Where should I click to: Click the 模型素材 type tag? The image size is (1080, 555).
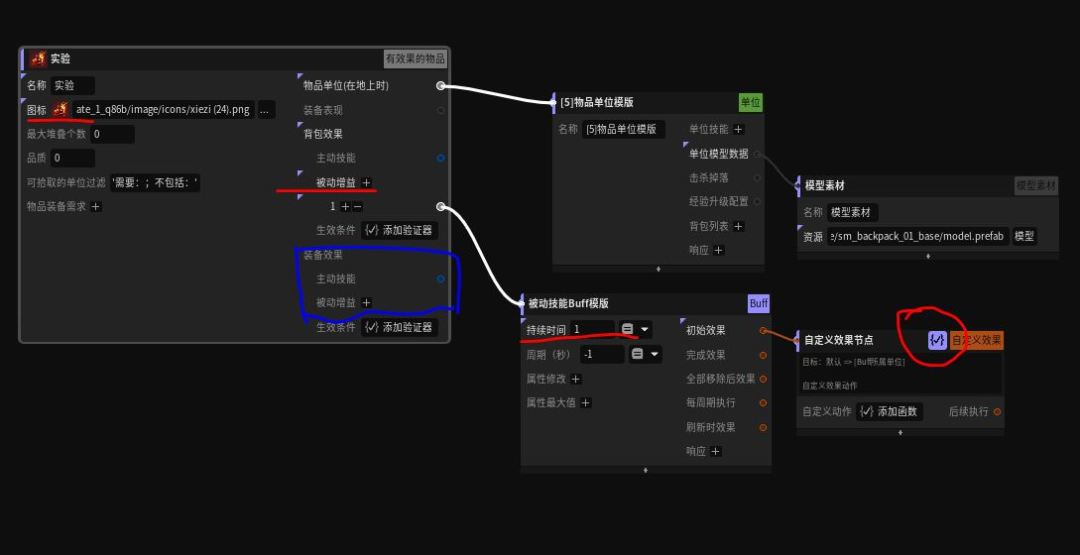[x=1036, y=186]
